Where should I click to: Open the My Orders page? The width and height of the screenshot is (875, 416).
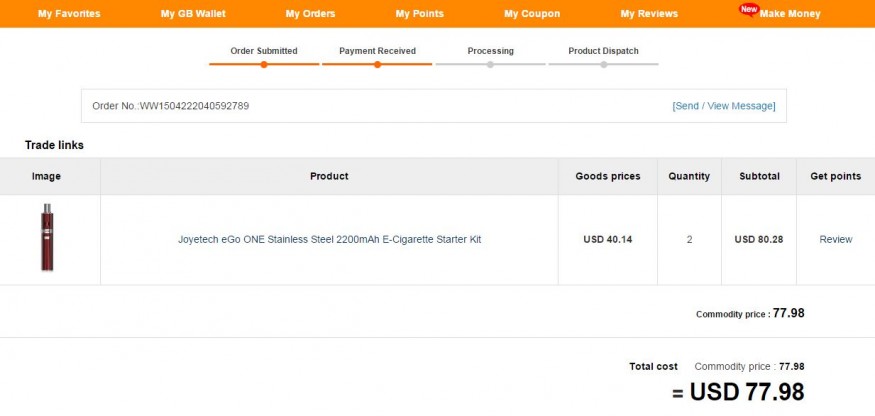coord(310,14)
